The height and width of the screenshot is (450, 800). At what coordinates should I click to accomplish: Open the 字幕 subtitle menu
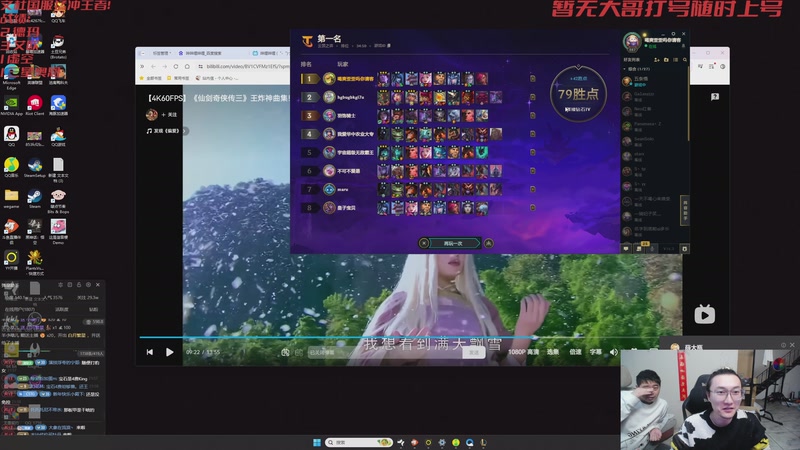[x=595, y=352]
